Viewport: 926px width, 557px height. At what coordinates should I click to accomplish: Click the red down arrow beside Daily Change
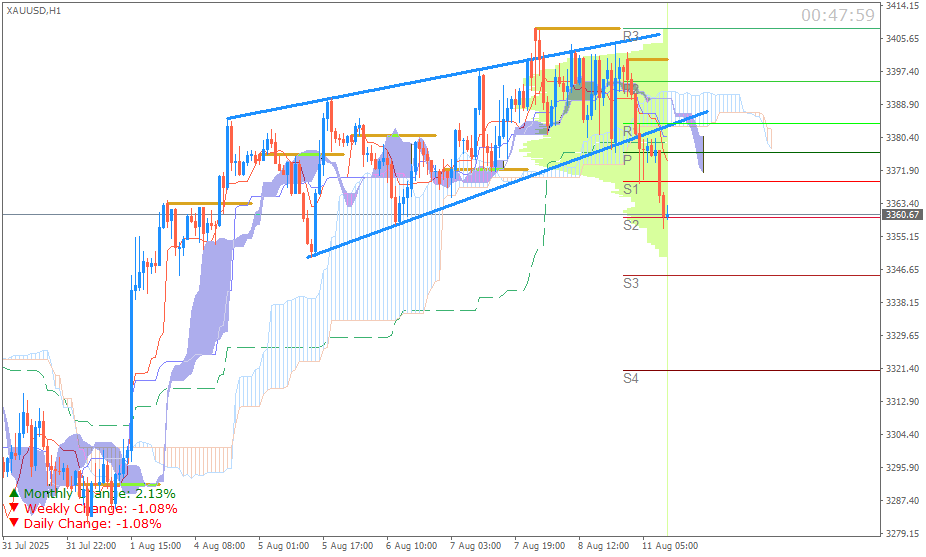coord(14,523)
